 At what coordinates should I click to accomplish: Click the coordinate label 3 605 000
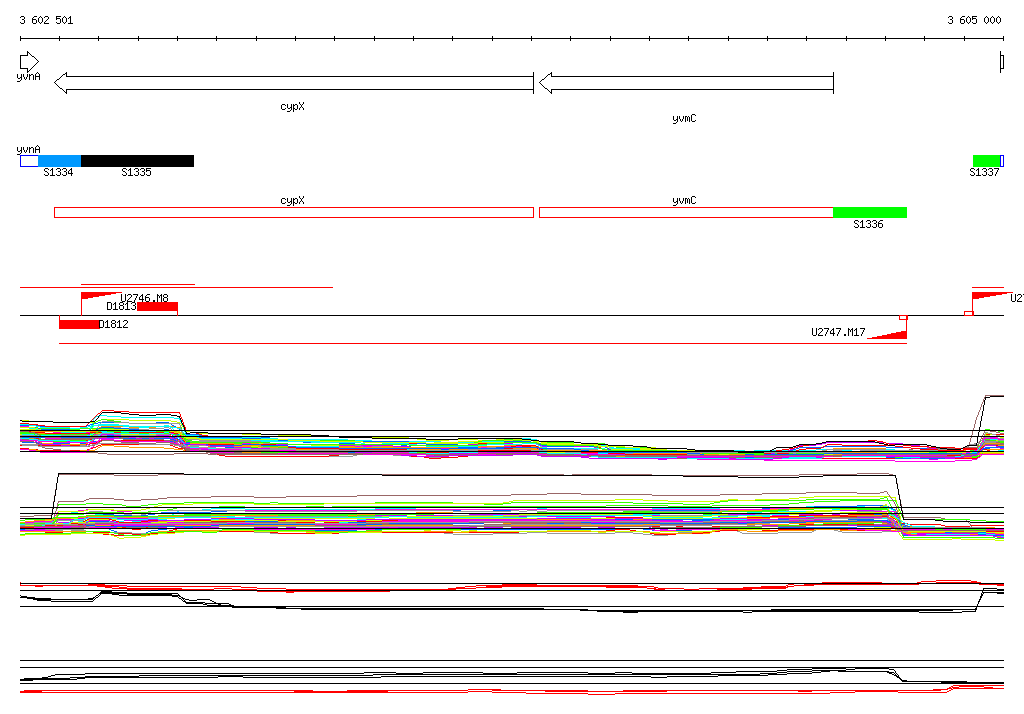pyautogui.click(x=974, y=20)
